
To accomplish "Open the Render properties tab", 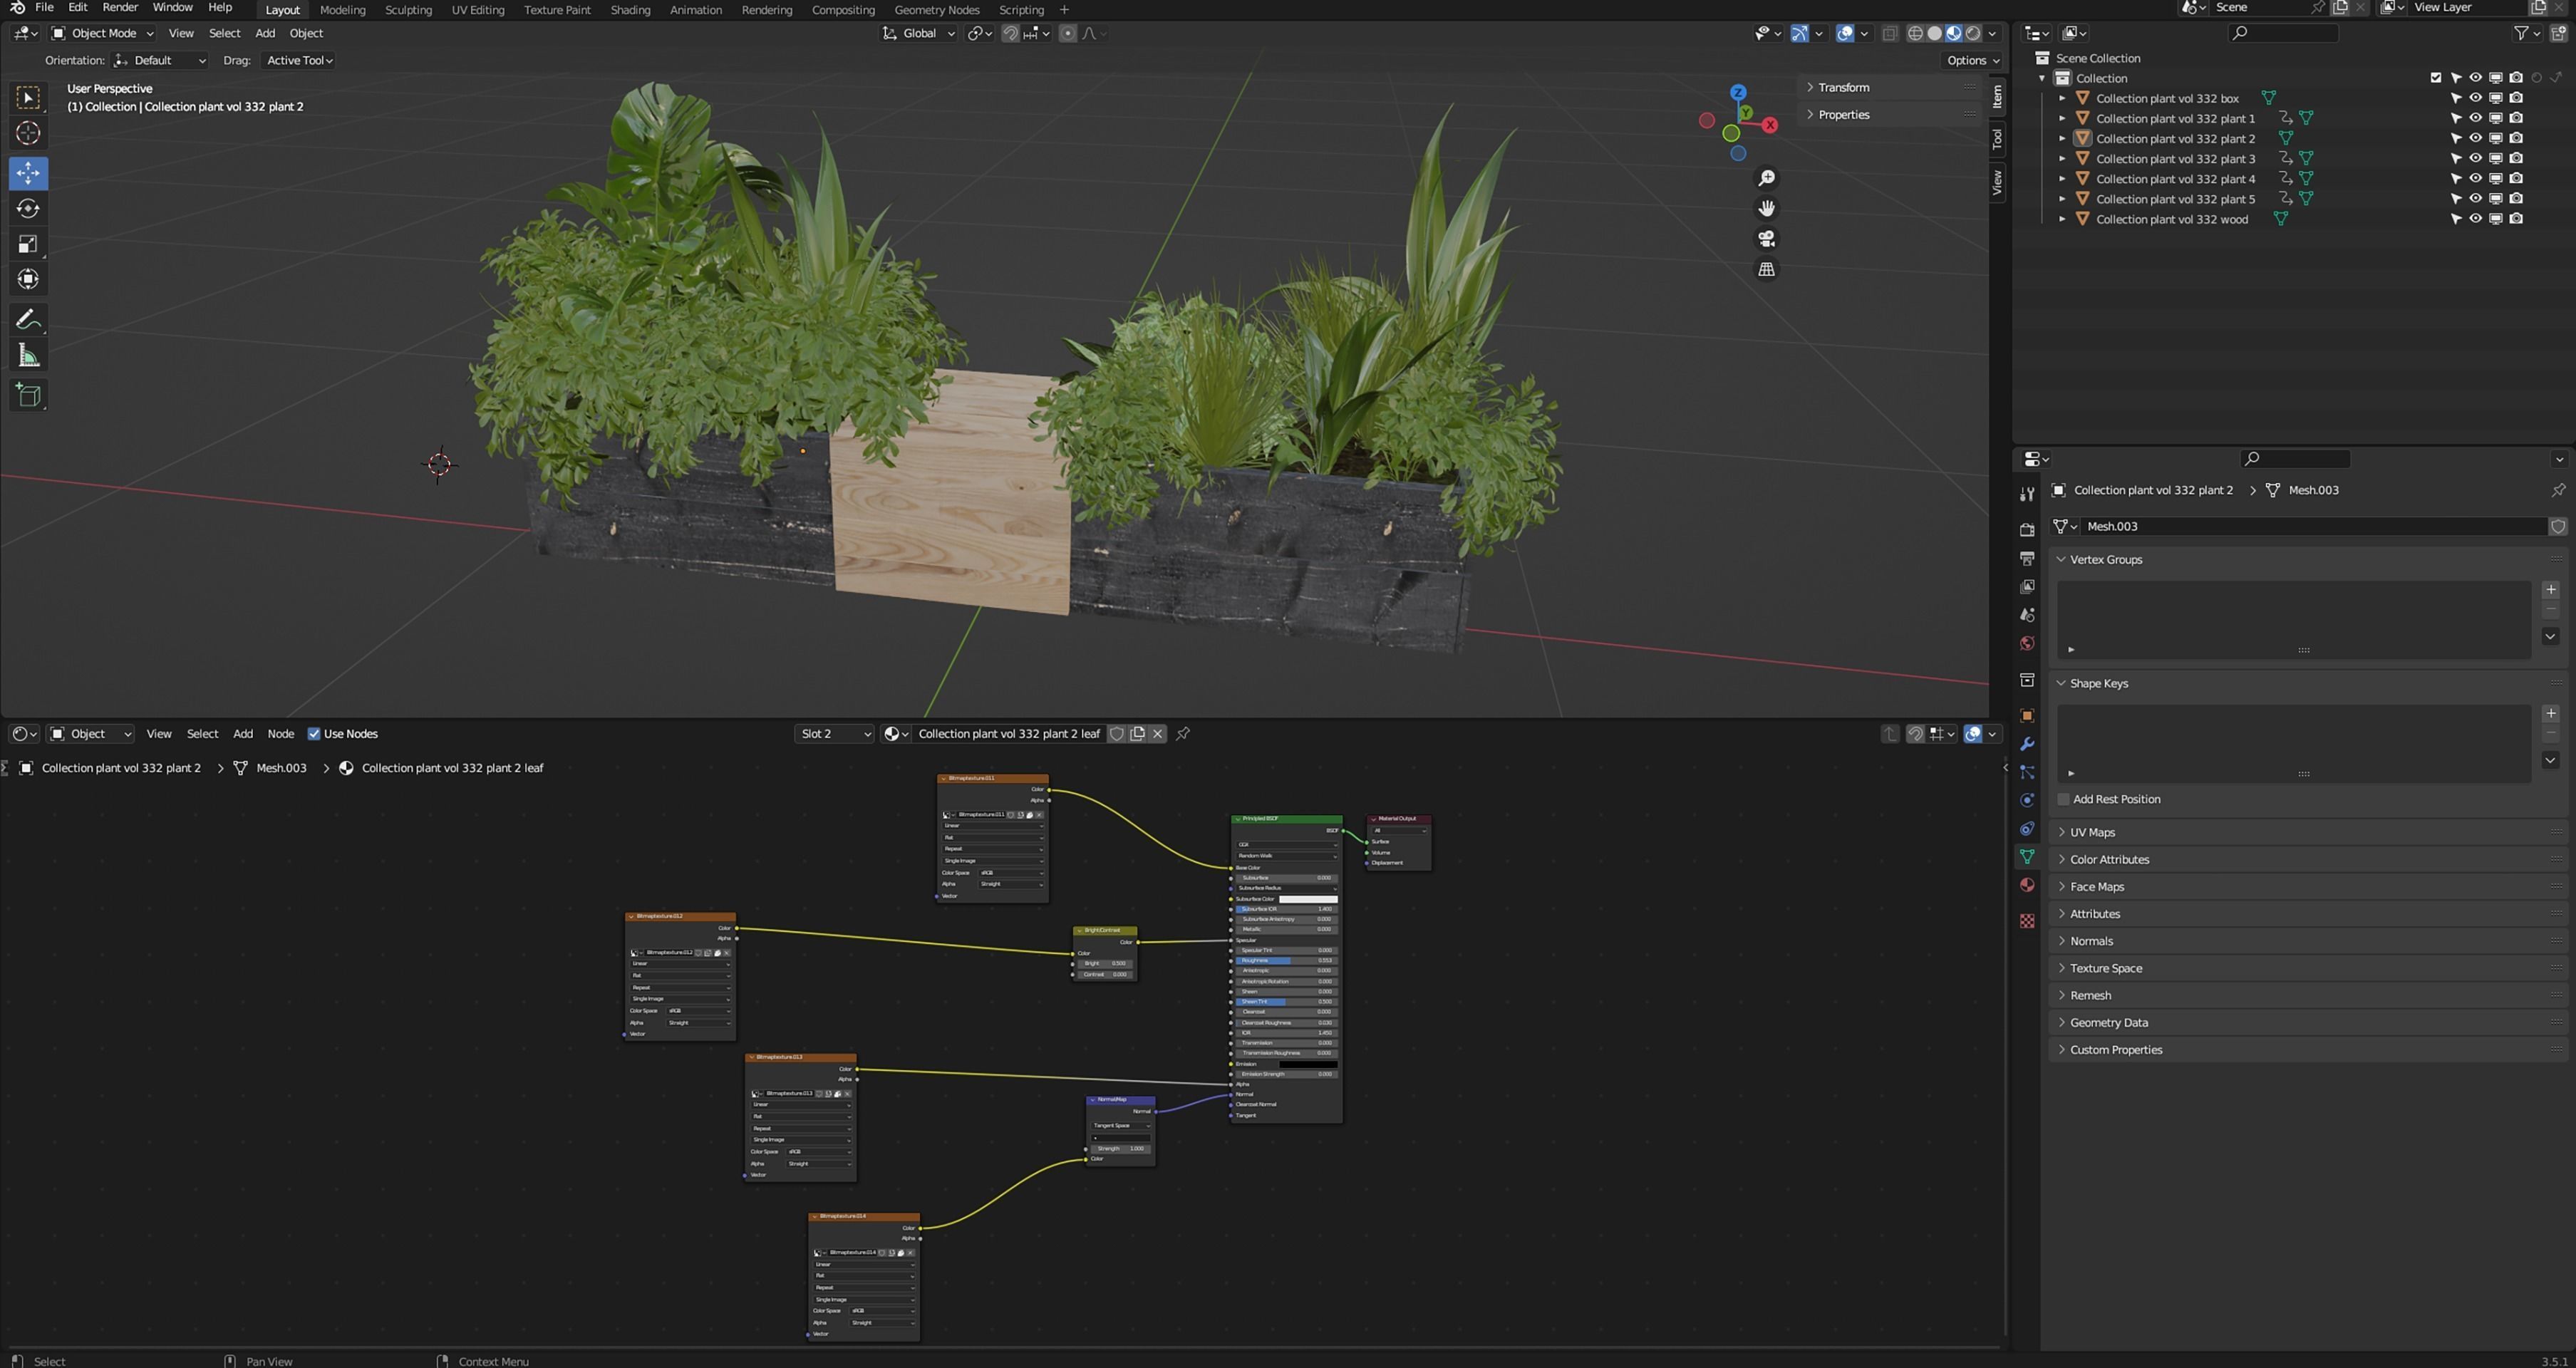I will tap(2027, 530).
